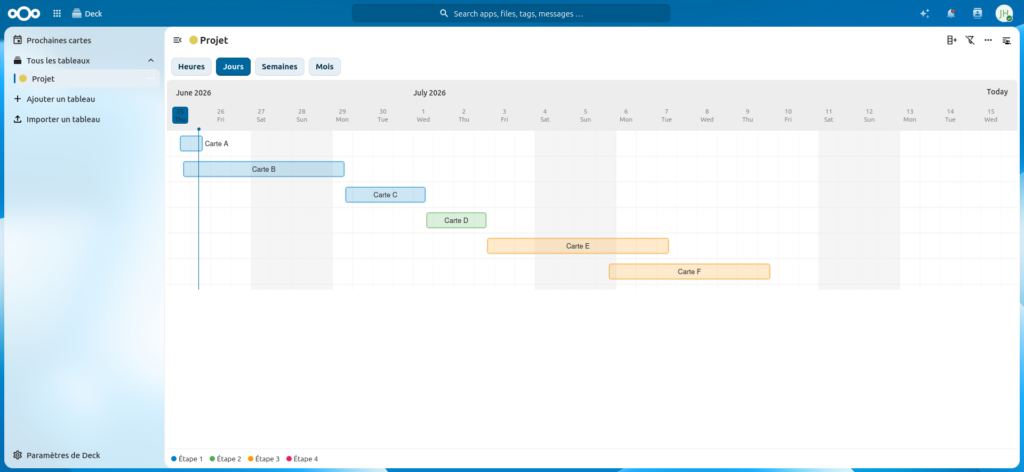Toggle the board details sidebar icon
Image resolution: width=1024 pixels, height=472 pixels.
(1006, 40)
